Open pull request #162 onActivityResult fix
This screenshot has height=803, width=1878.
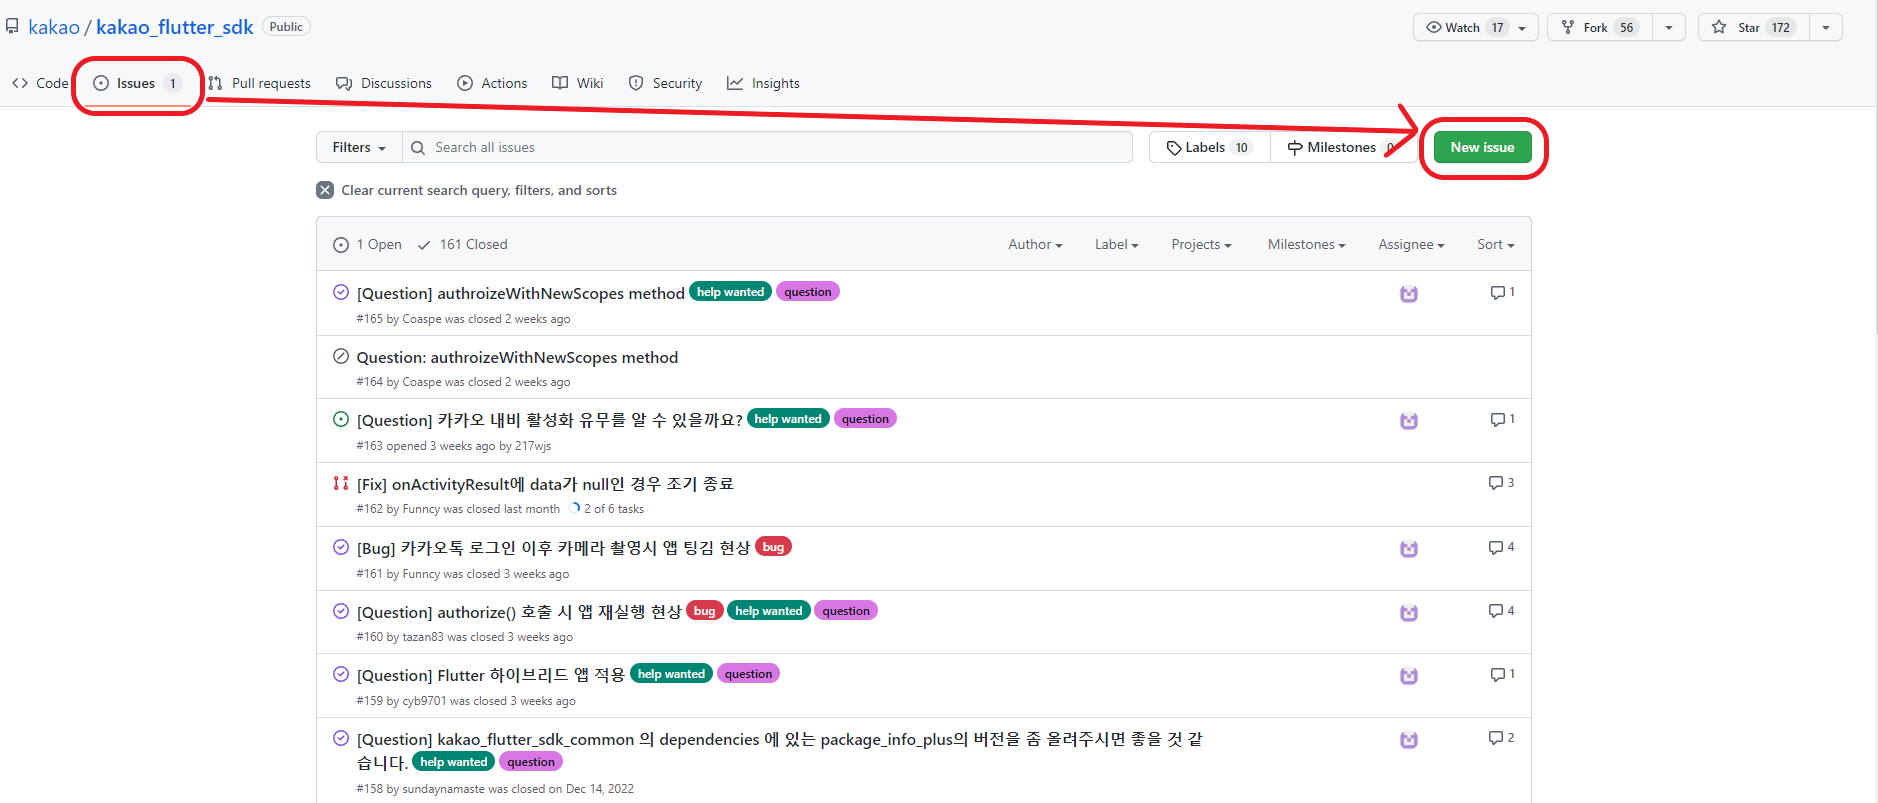[x=545, y=484]
